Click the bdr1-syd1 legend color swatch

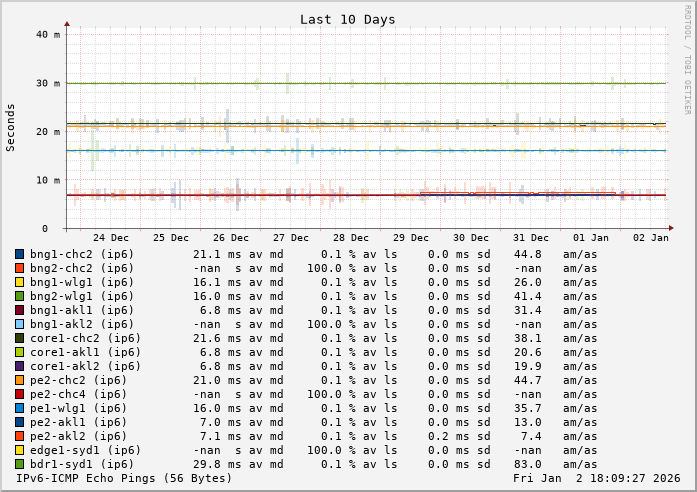pyautogui.click(x=19, y=464)
